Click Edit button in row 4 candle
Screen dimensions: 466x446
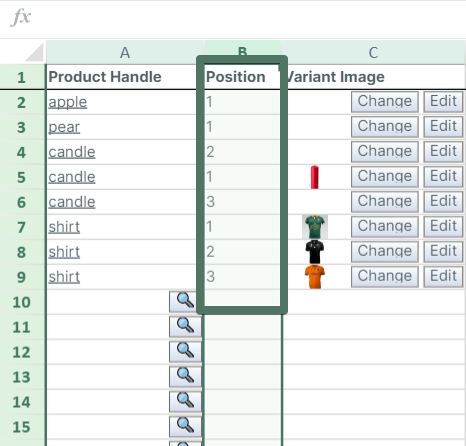point(443,152)
